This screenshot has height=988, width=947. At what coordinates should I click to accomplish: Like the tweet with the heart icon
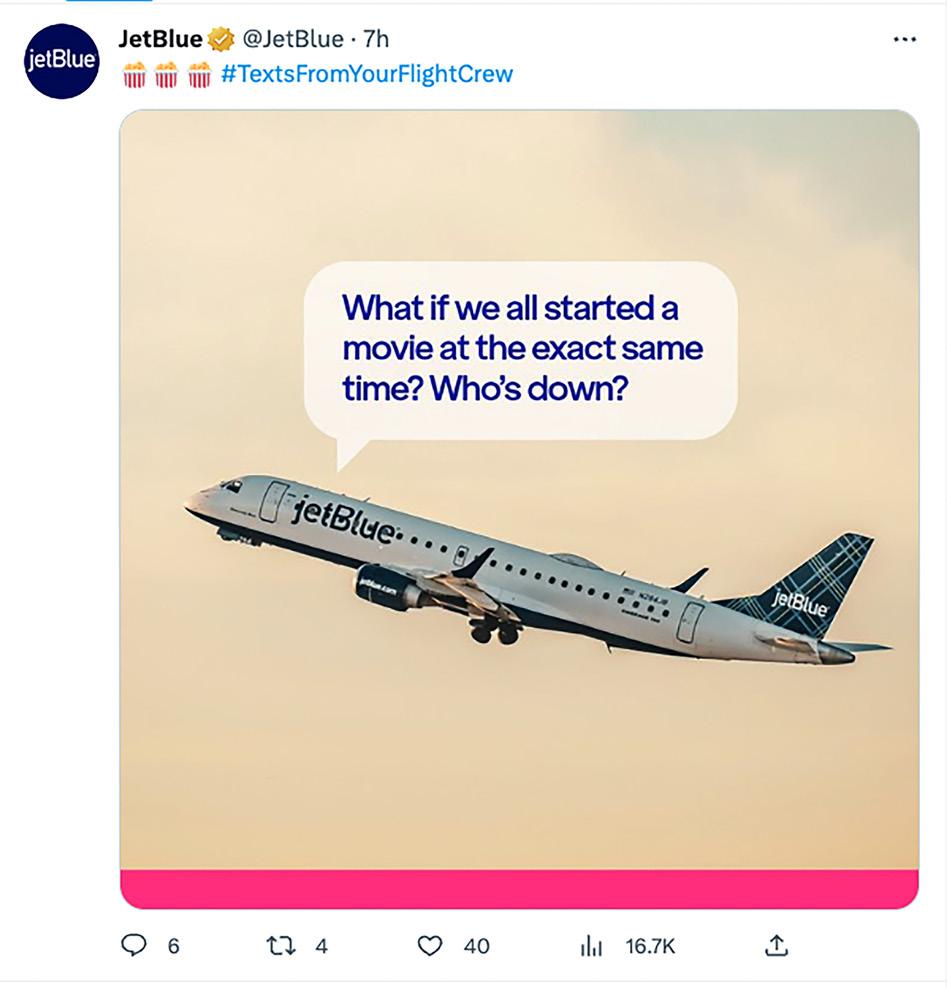point(429,945)
